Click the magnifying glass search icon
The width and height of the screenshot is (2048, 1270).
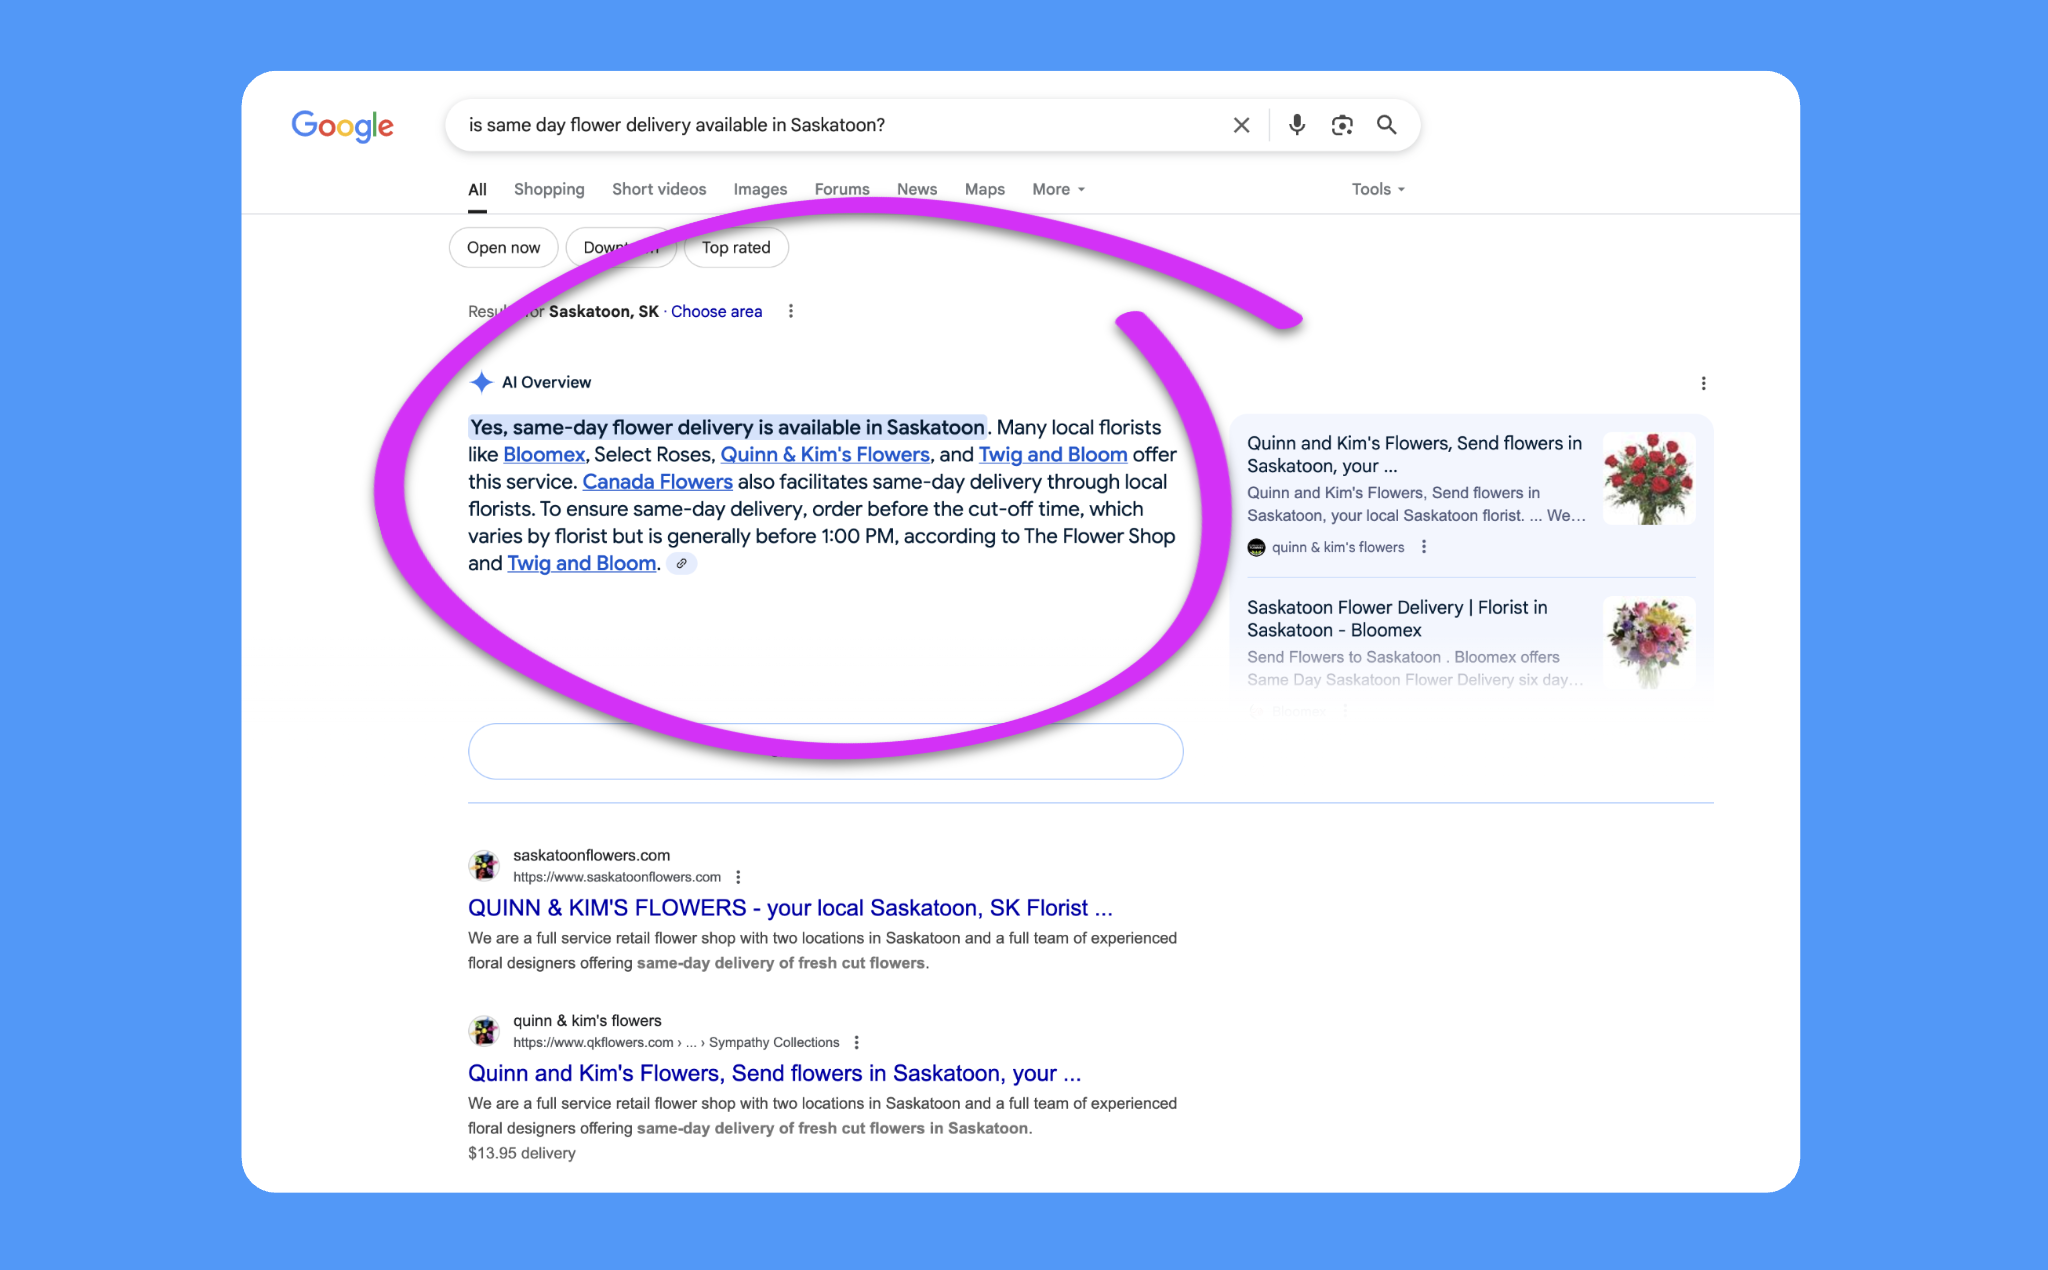[x=1386, y=125]
